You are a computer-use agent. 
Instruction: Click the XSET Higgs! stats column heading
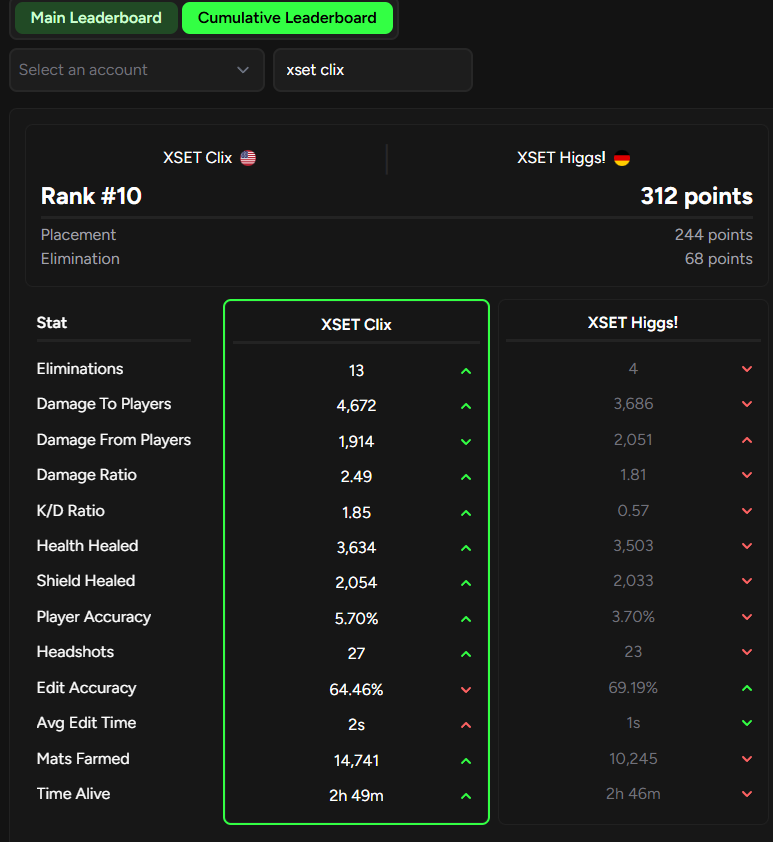click(x=633, y=323)
